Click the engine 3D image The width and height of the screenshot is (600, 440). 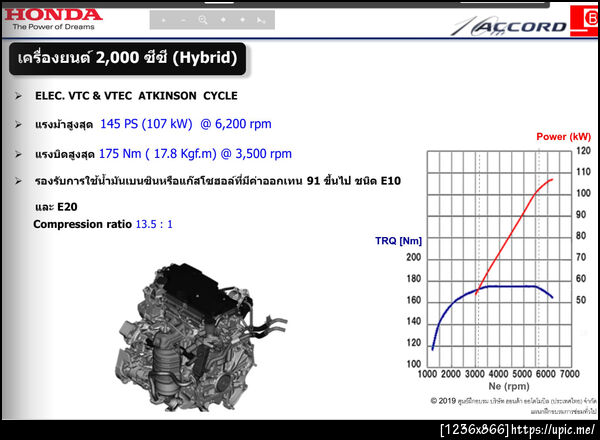(199, 337)
